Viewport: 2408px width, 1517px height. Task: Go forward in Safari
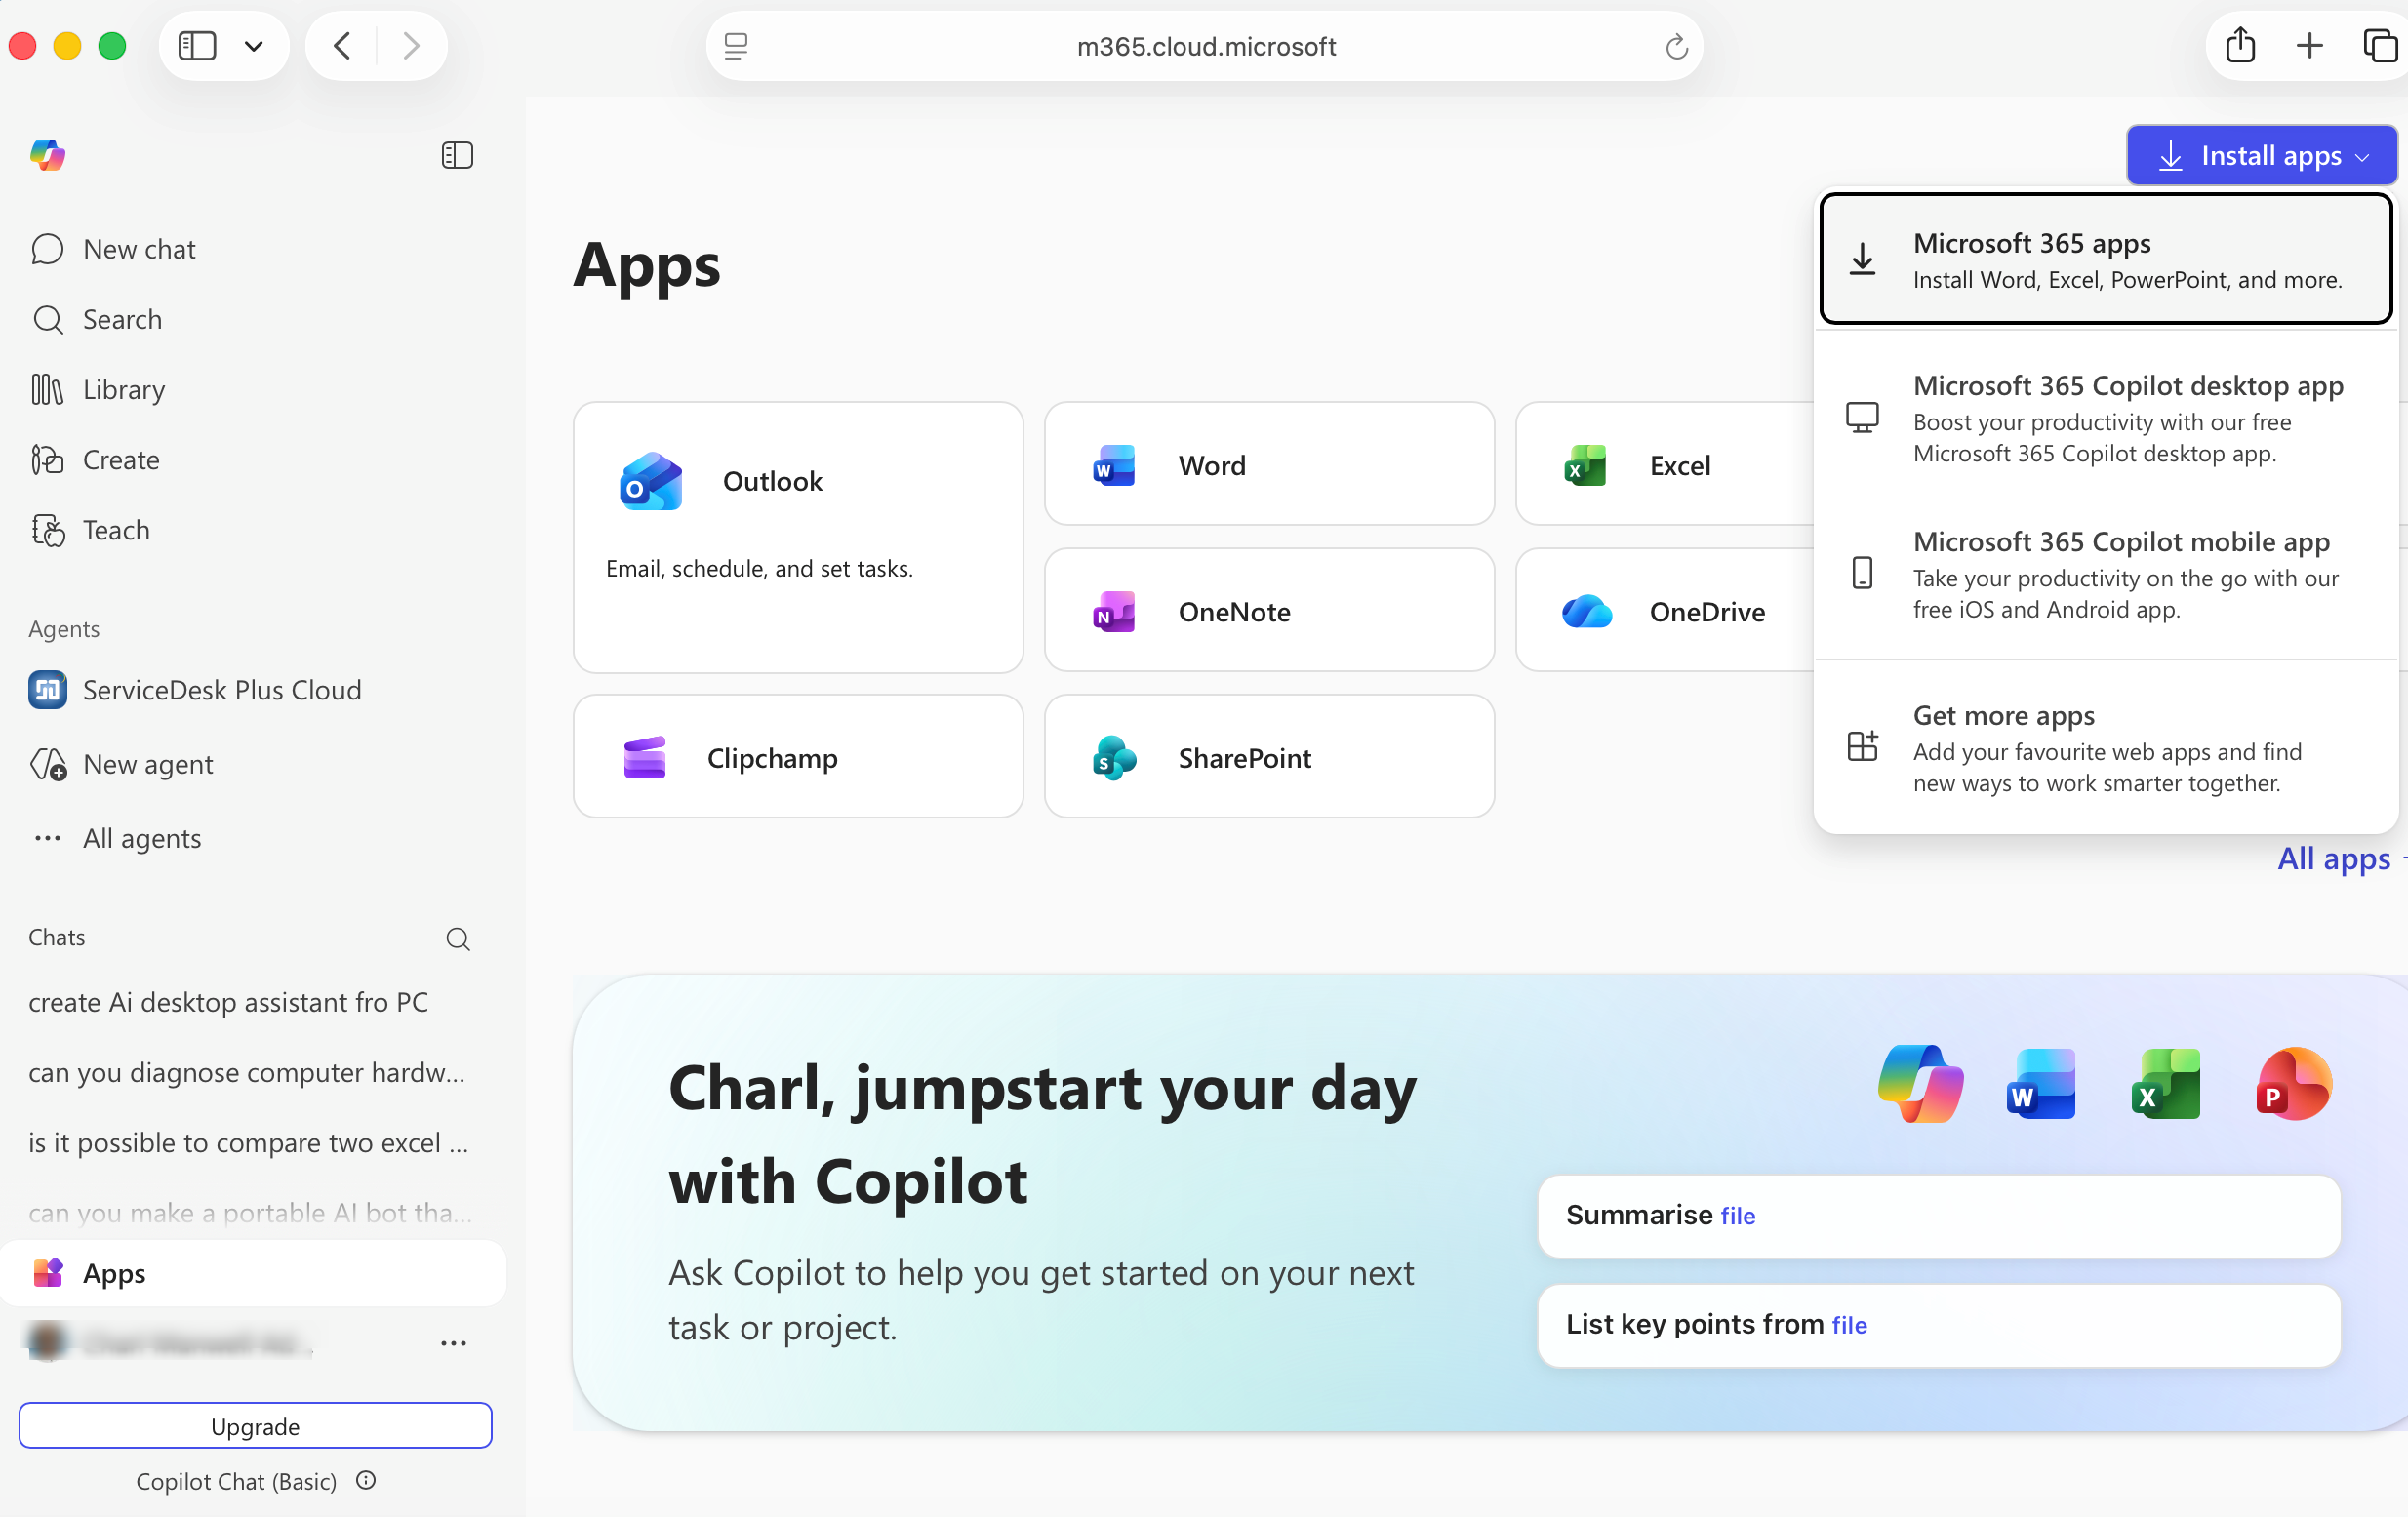point(410,45)
